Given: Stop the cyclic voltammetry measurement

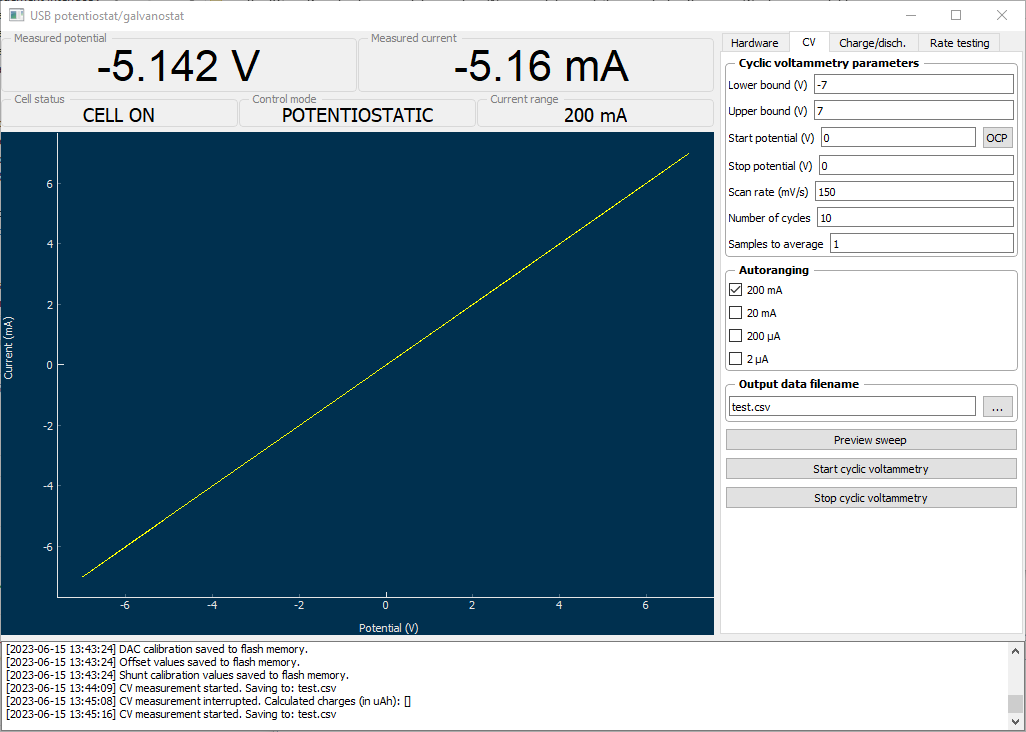Looking at the screenshot, I should [869, 497].
